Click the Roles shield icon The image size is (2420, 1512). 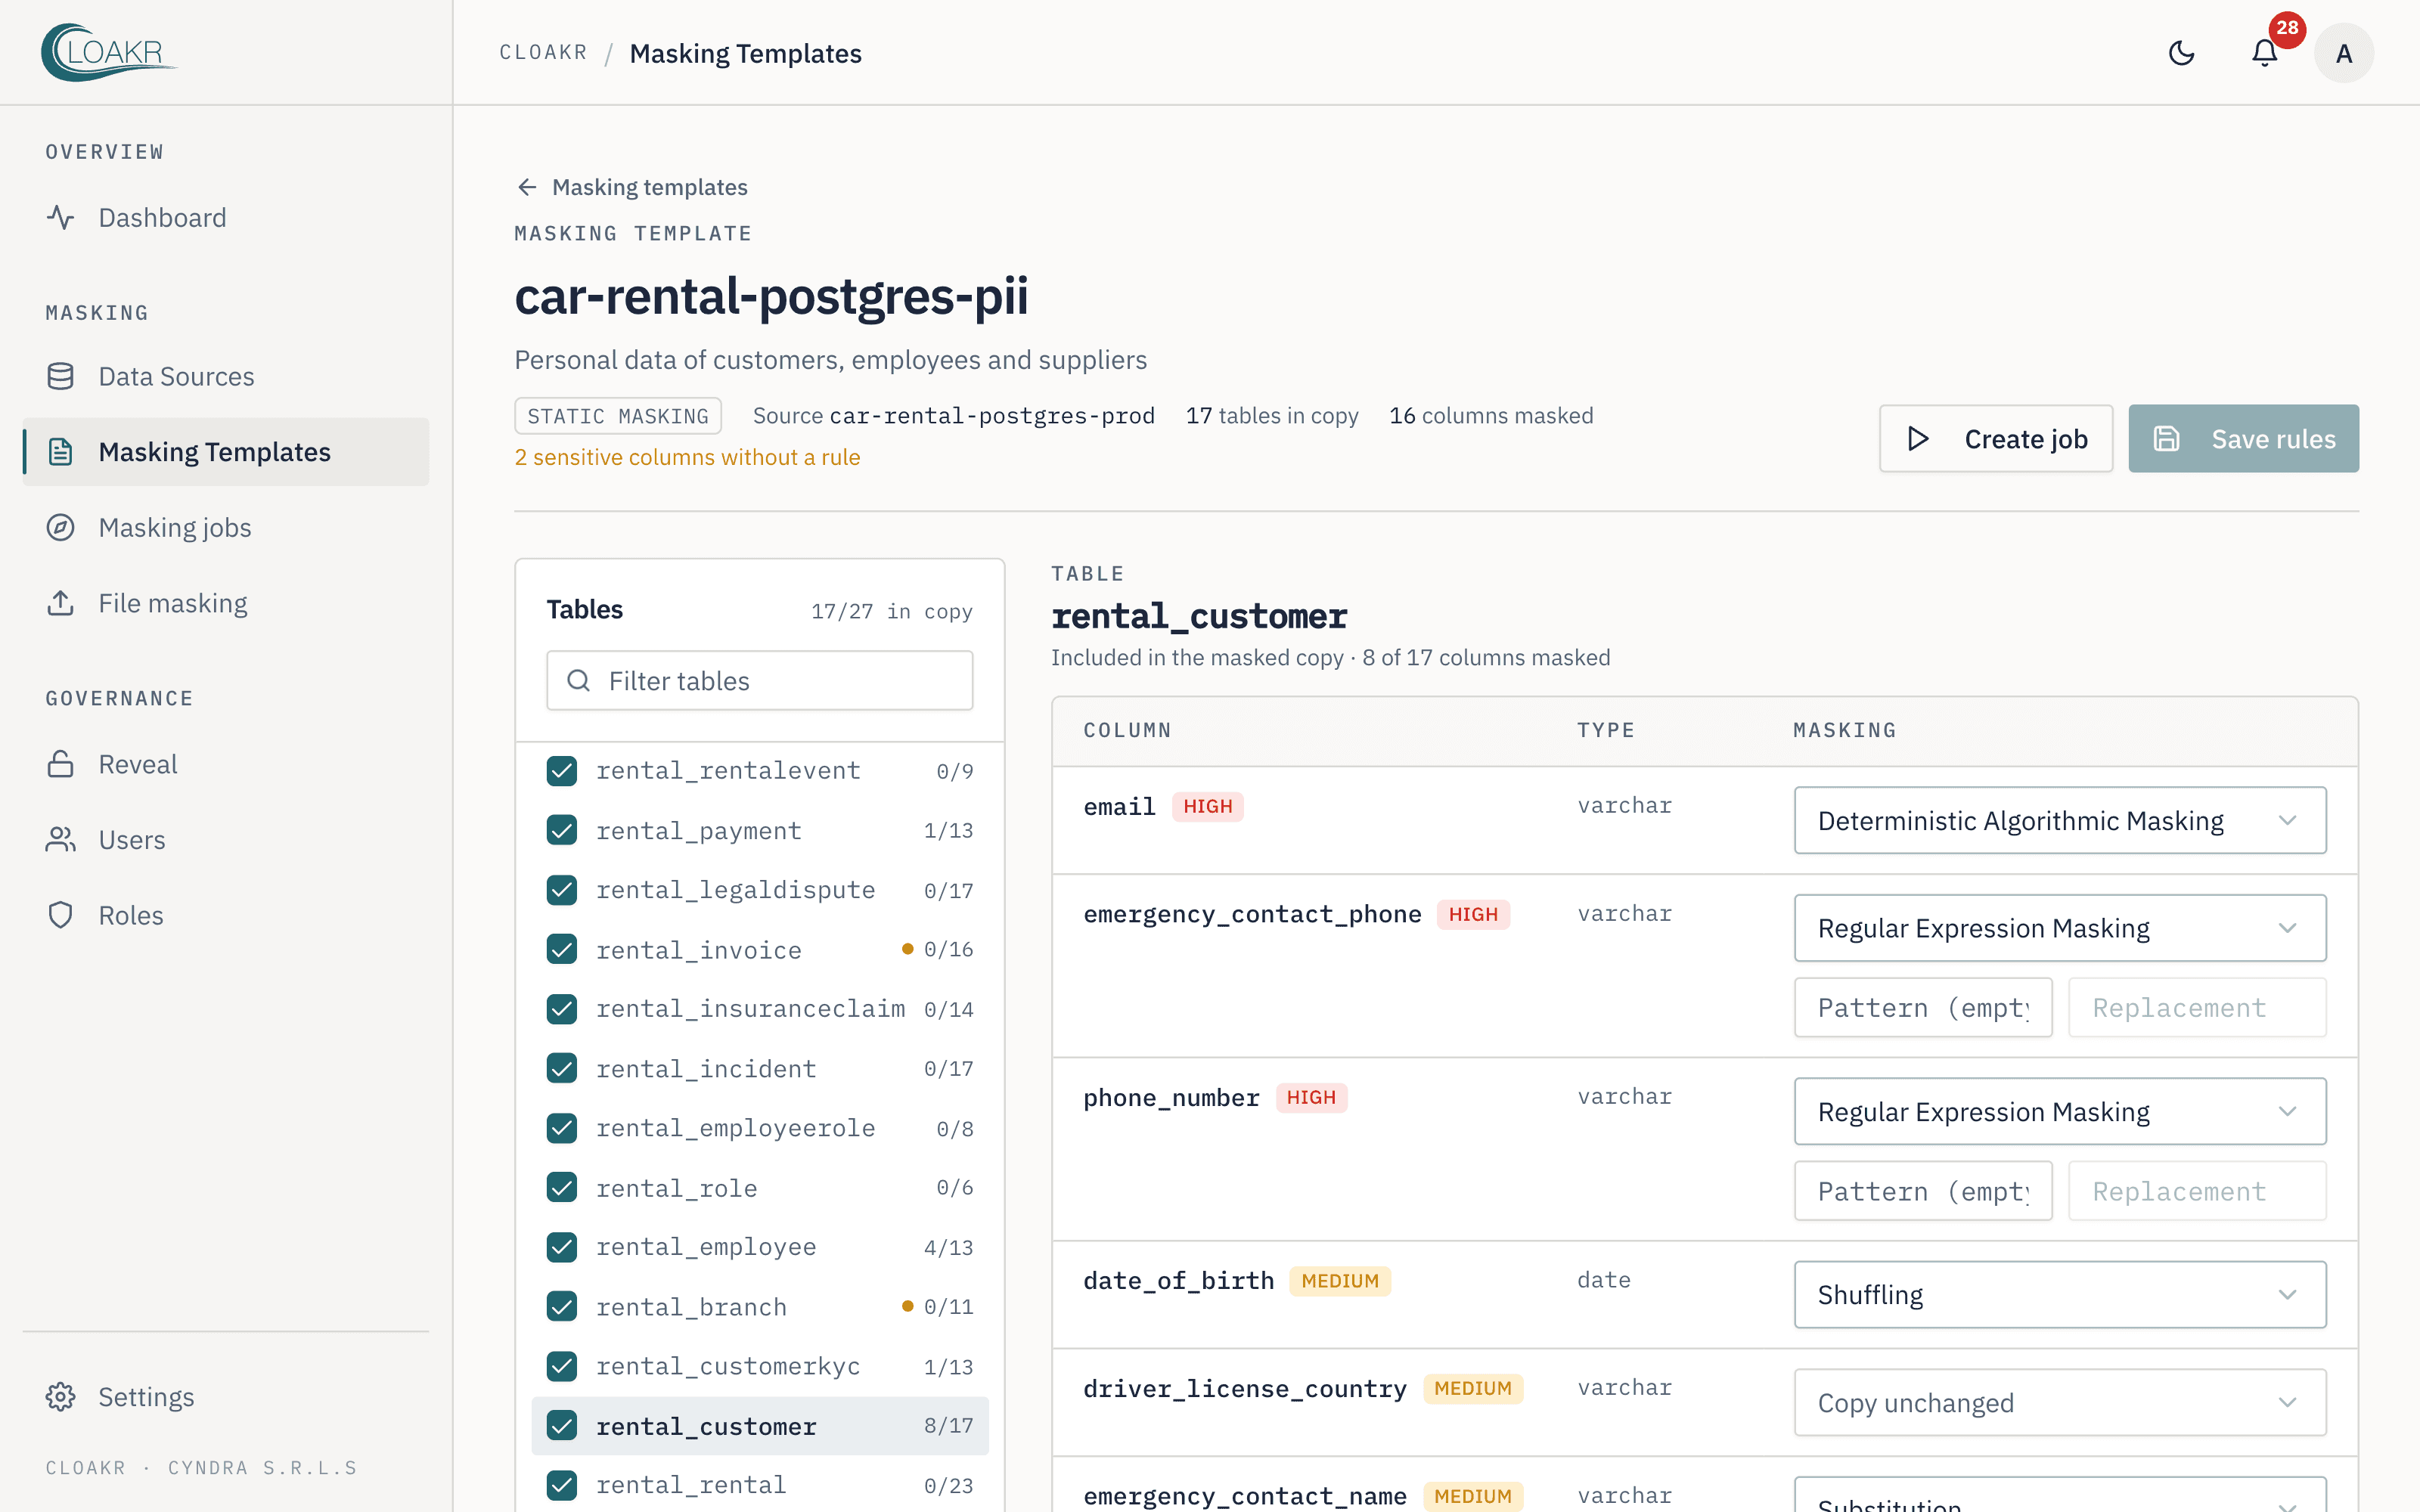(61, 915)
